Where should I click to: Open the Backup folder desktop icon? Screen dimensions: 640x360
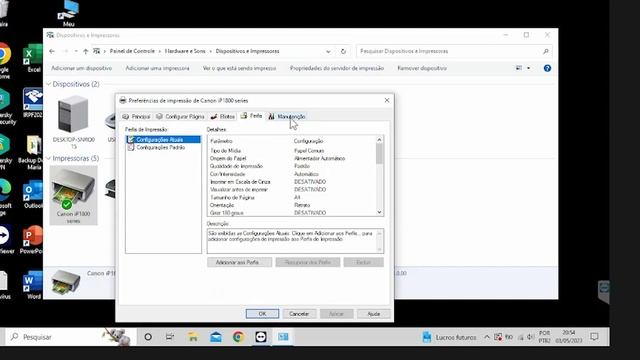pos(33,152)
